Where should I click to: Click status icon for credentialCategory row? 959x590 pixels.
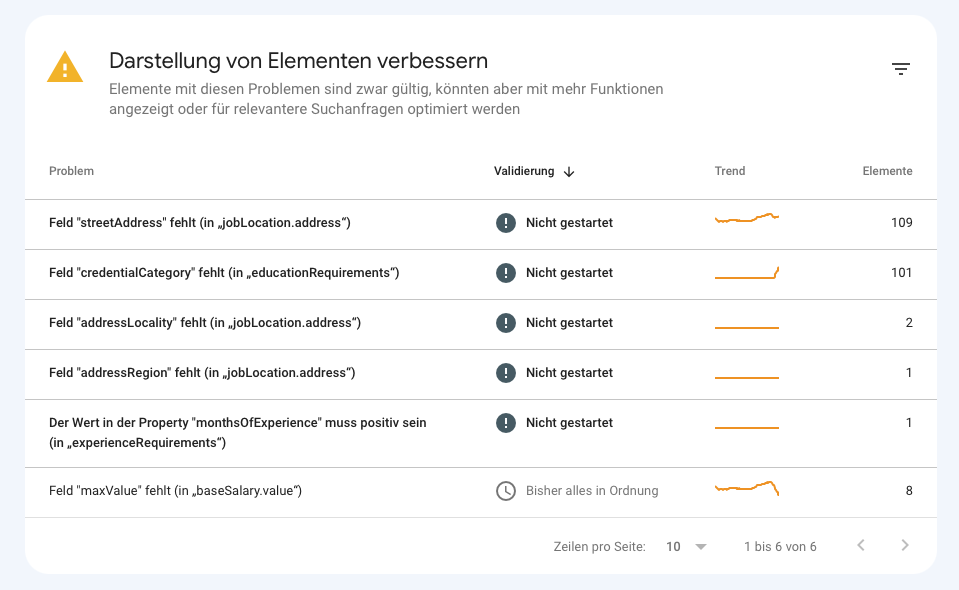pyautogui.click(x=506, y=273)
